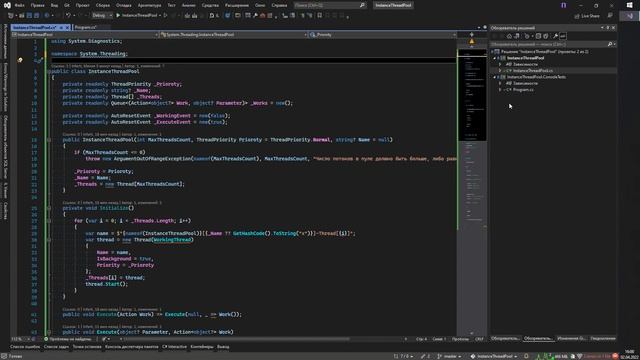Open the Точки останова tab
Image resolution: width=640 pixels, height=360 pixels.
(87, 347)
